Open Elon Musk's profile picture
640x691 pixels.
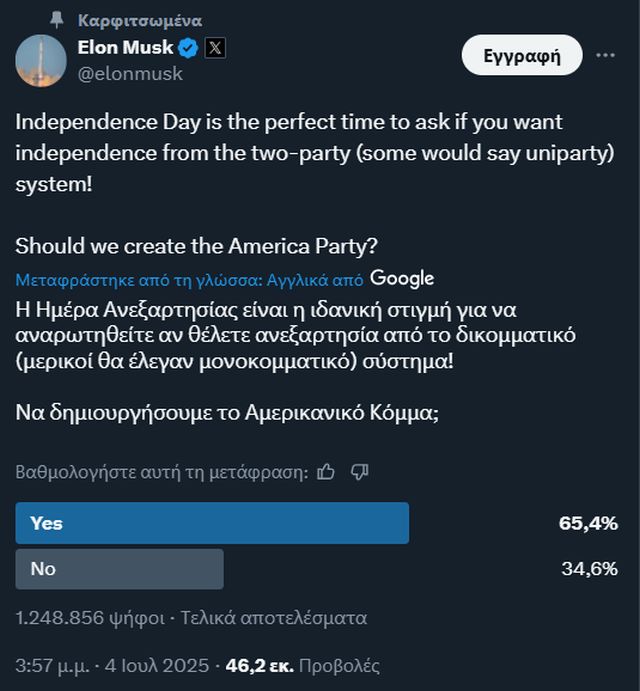[x=41, y=60]
